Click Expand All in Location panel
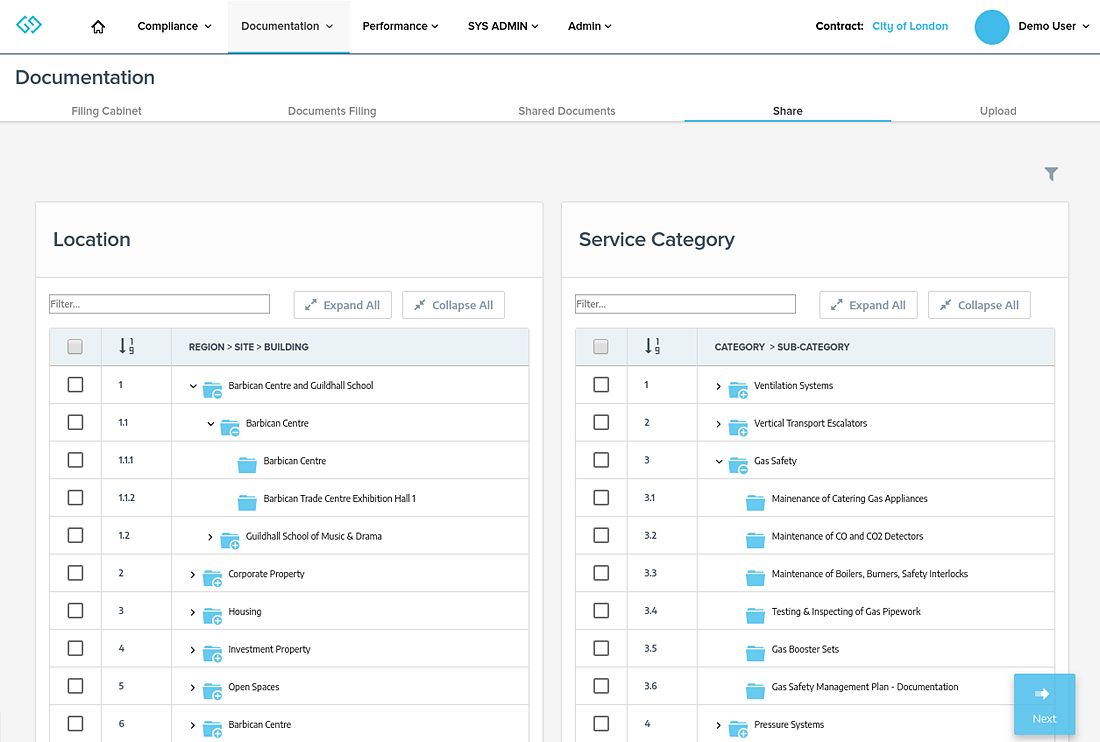Screen dimensions: 1100x742 click(x=342, y=305)
